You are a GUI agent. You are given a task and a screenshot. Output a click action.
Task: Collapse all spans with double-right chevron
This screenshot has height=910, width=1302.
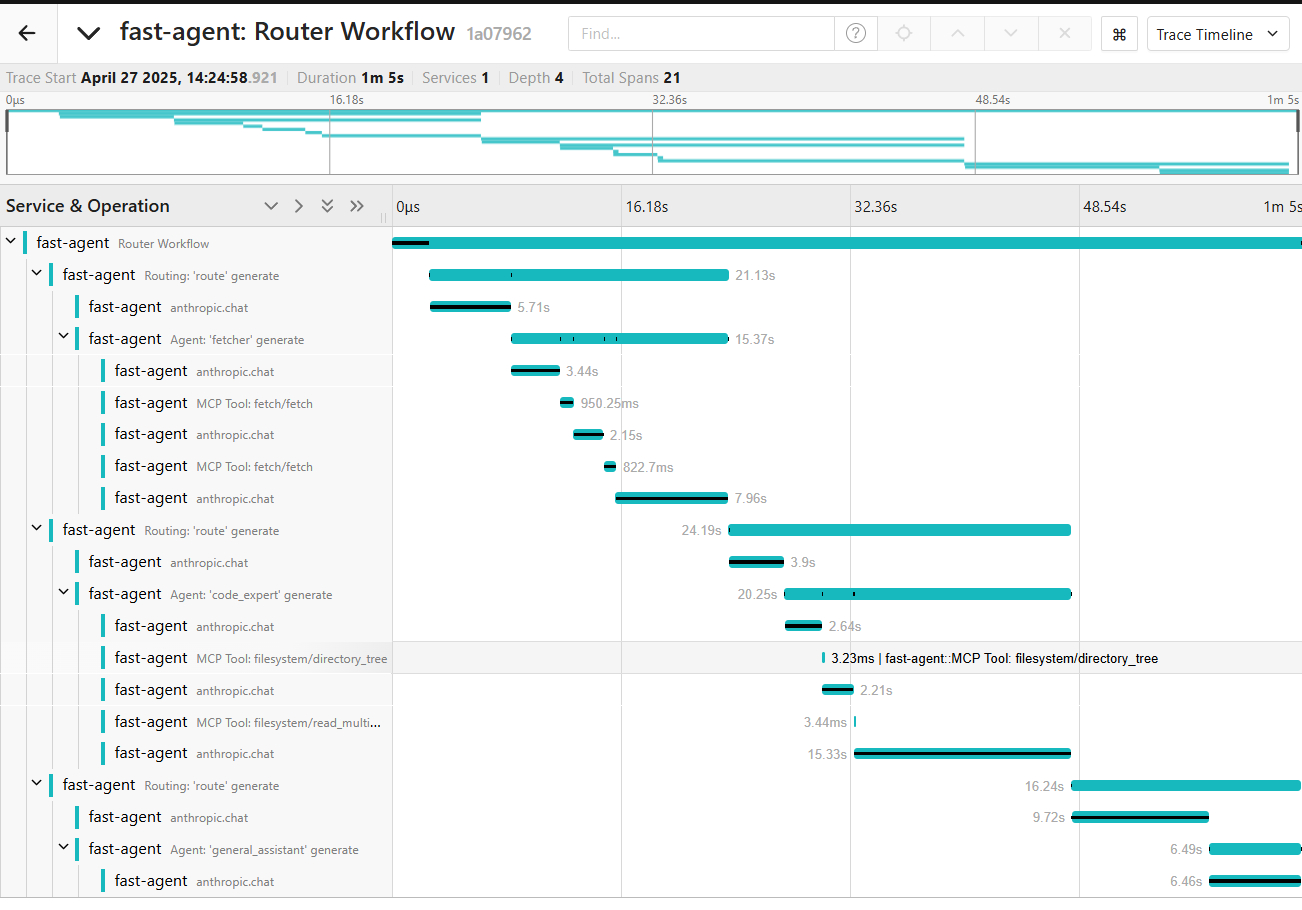(357, 206)
